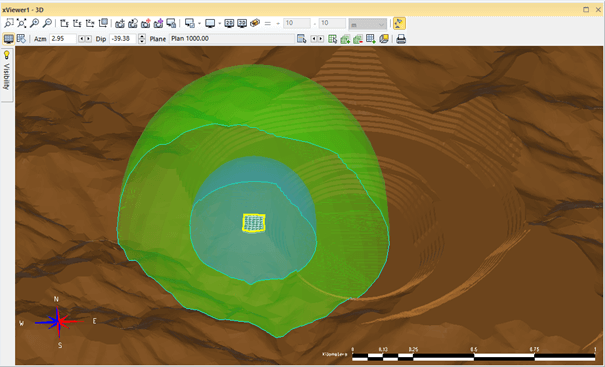This screenshot has width=605, height=367.
Task: Toggle the active 3D view mode button
Action: click(8, 39)
